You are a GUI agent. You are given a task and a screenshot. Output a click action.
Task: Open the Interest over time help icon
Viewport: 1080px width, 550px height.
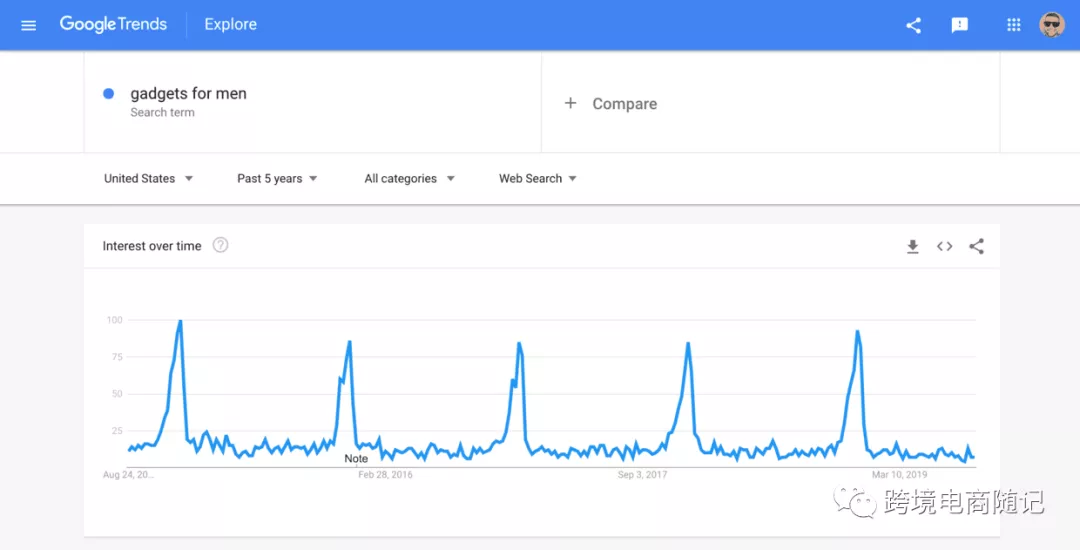click(221, 245)
